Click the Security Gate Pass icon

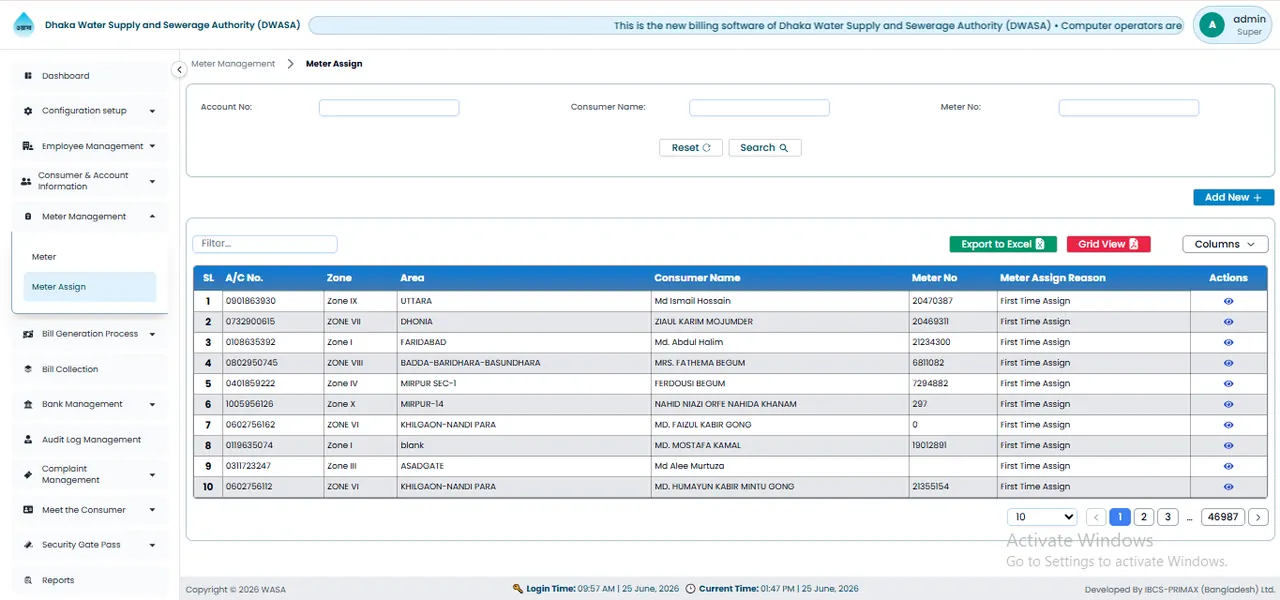29,545
